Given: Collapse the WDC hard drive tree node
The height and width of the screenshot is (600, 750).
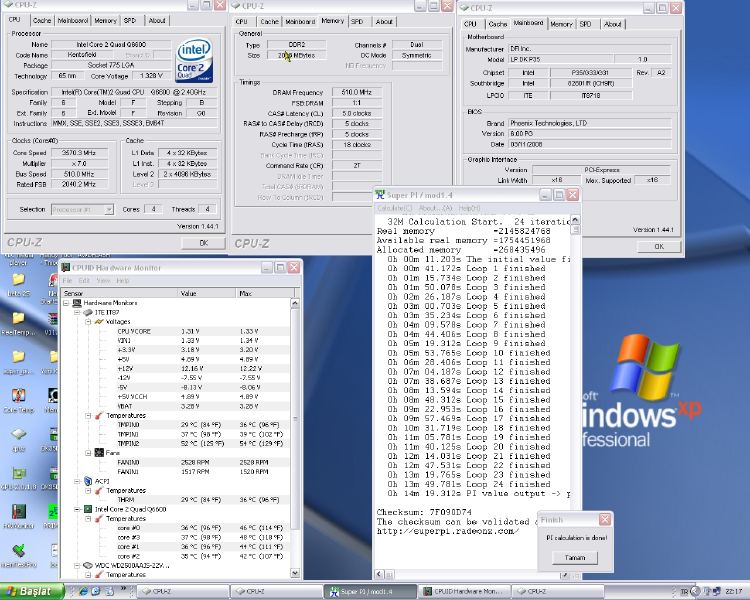Looking at the screenshot, I should 77,565.
